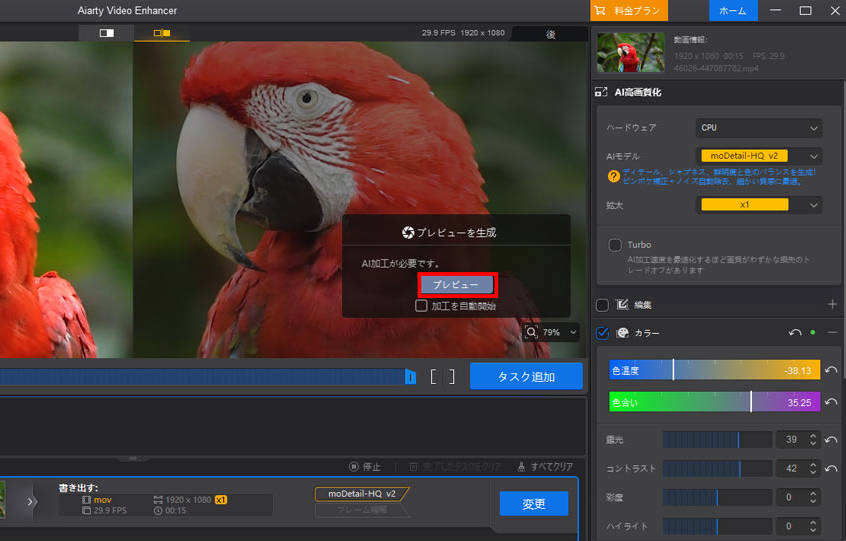Toggle the 編集 section checkbox
Viewport: 846px width, 541px height.
click(602, 305)
